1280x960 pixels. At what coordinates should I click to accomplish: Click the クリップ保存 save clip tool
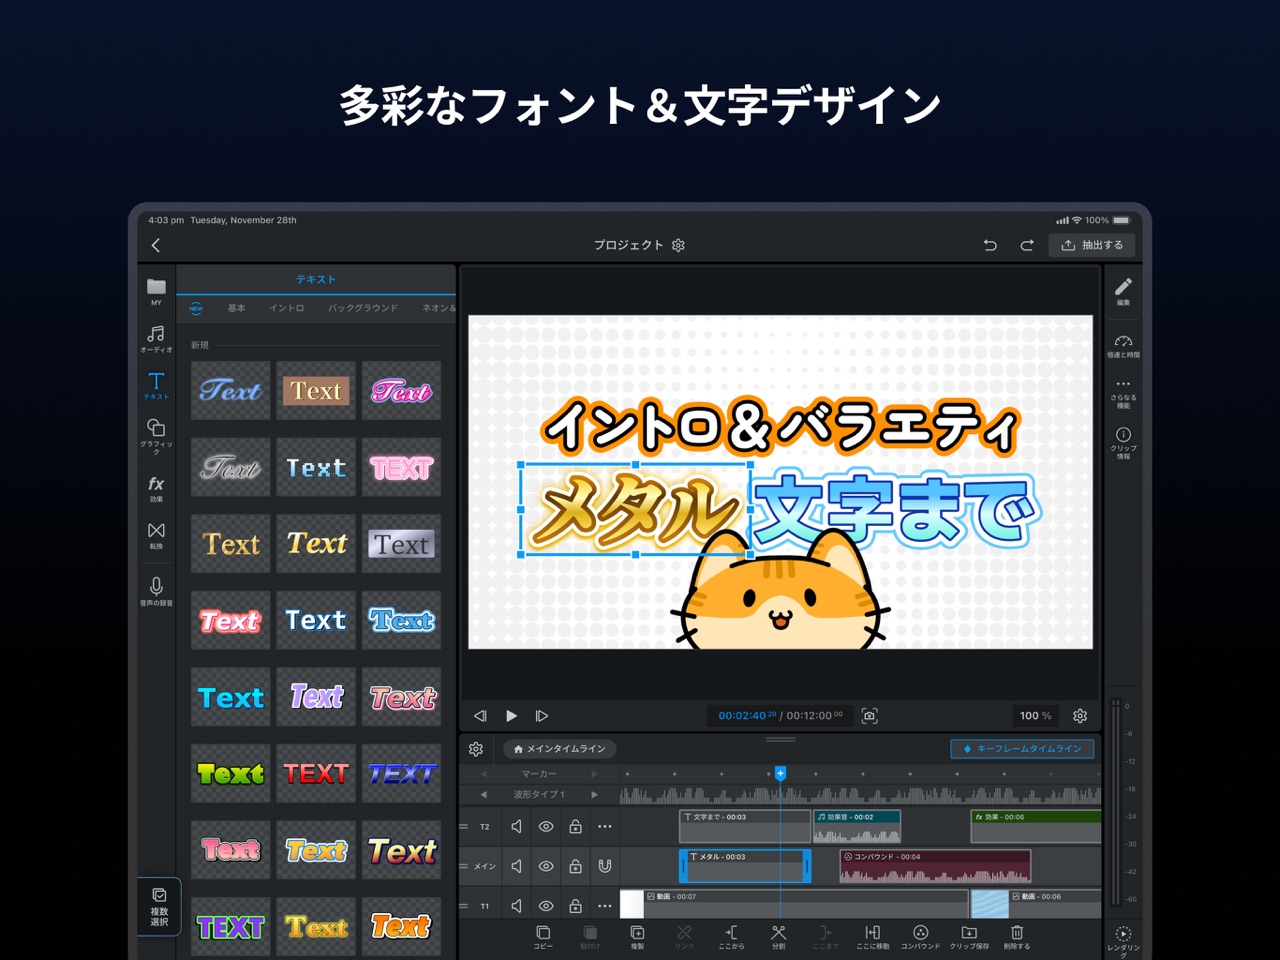pos(969,937)
